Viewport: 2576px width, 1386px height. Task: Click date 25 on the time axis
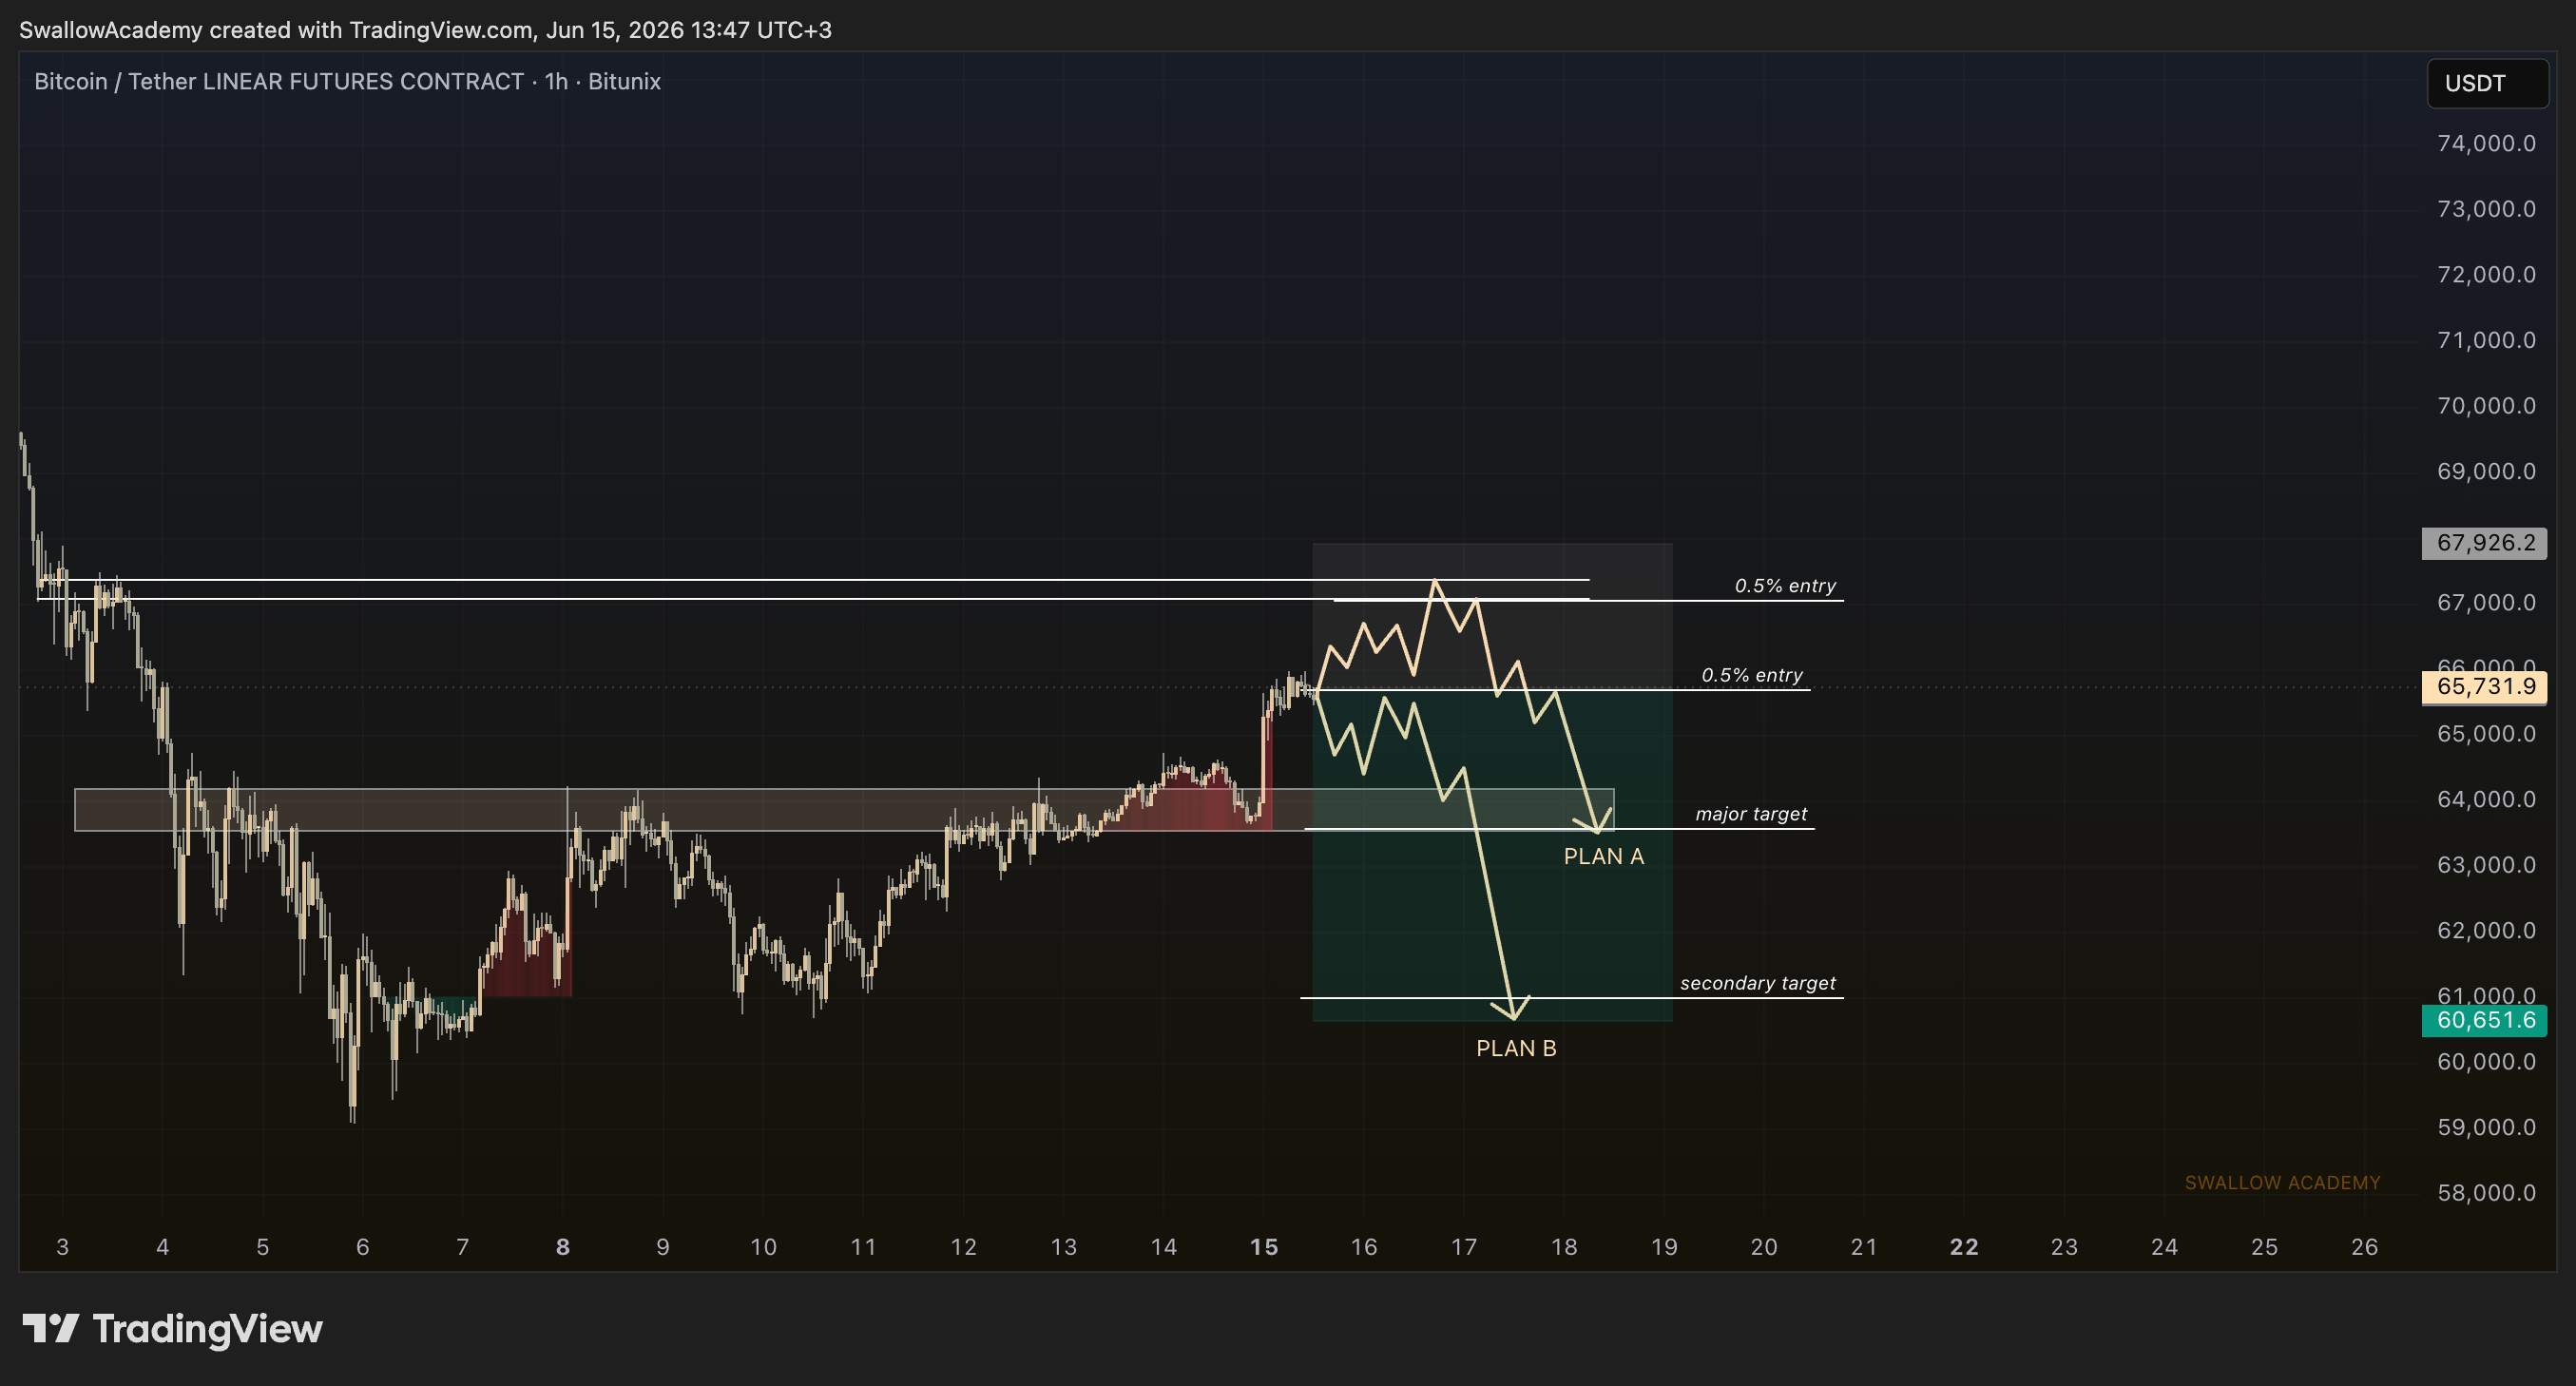click(x=2264, y=1247)
